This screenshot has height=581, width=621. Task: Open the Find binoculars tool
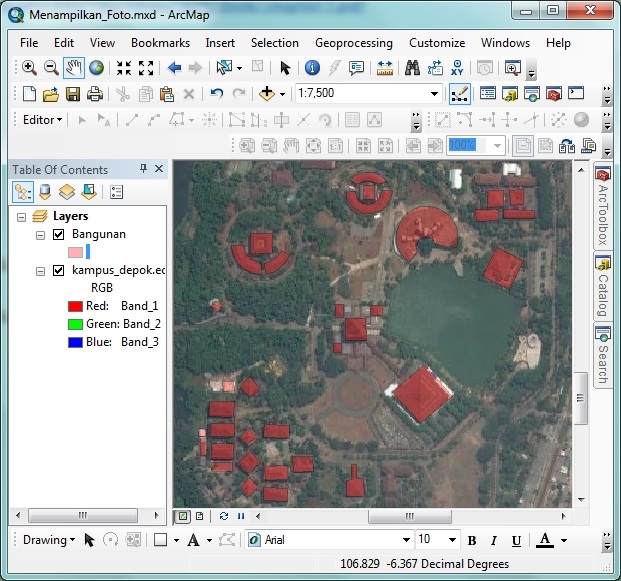[411, 68]
